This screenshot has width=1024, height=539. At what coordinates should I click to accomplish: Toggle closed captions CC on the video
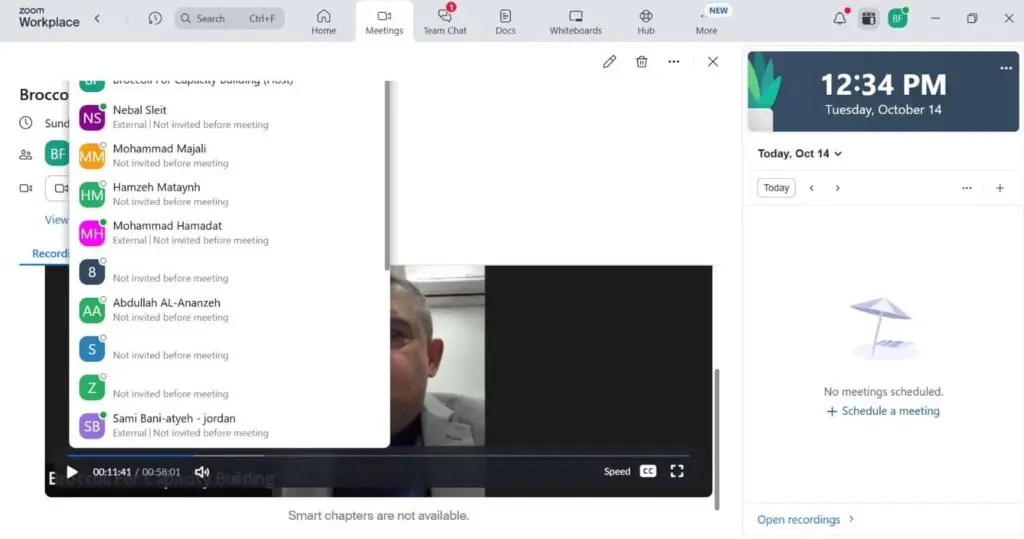(648, 471)
